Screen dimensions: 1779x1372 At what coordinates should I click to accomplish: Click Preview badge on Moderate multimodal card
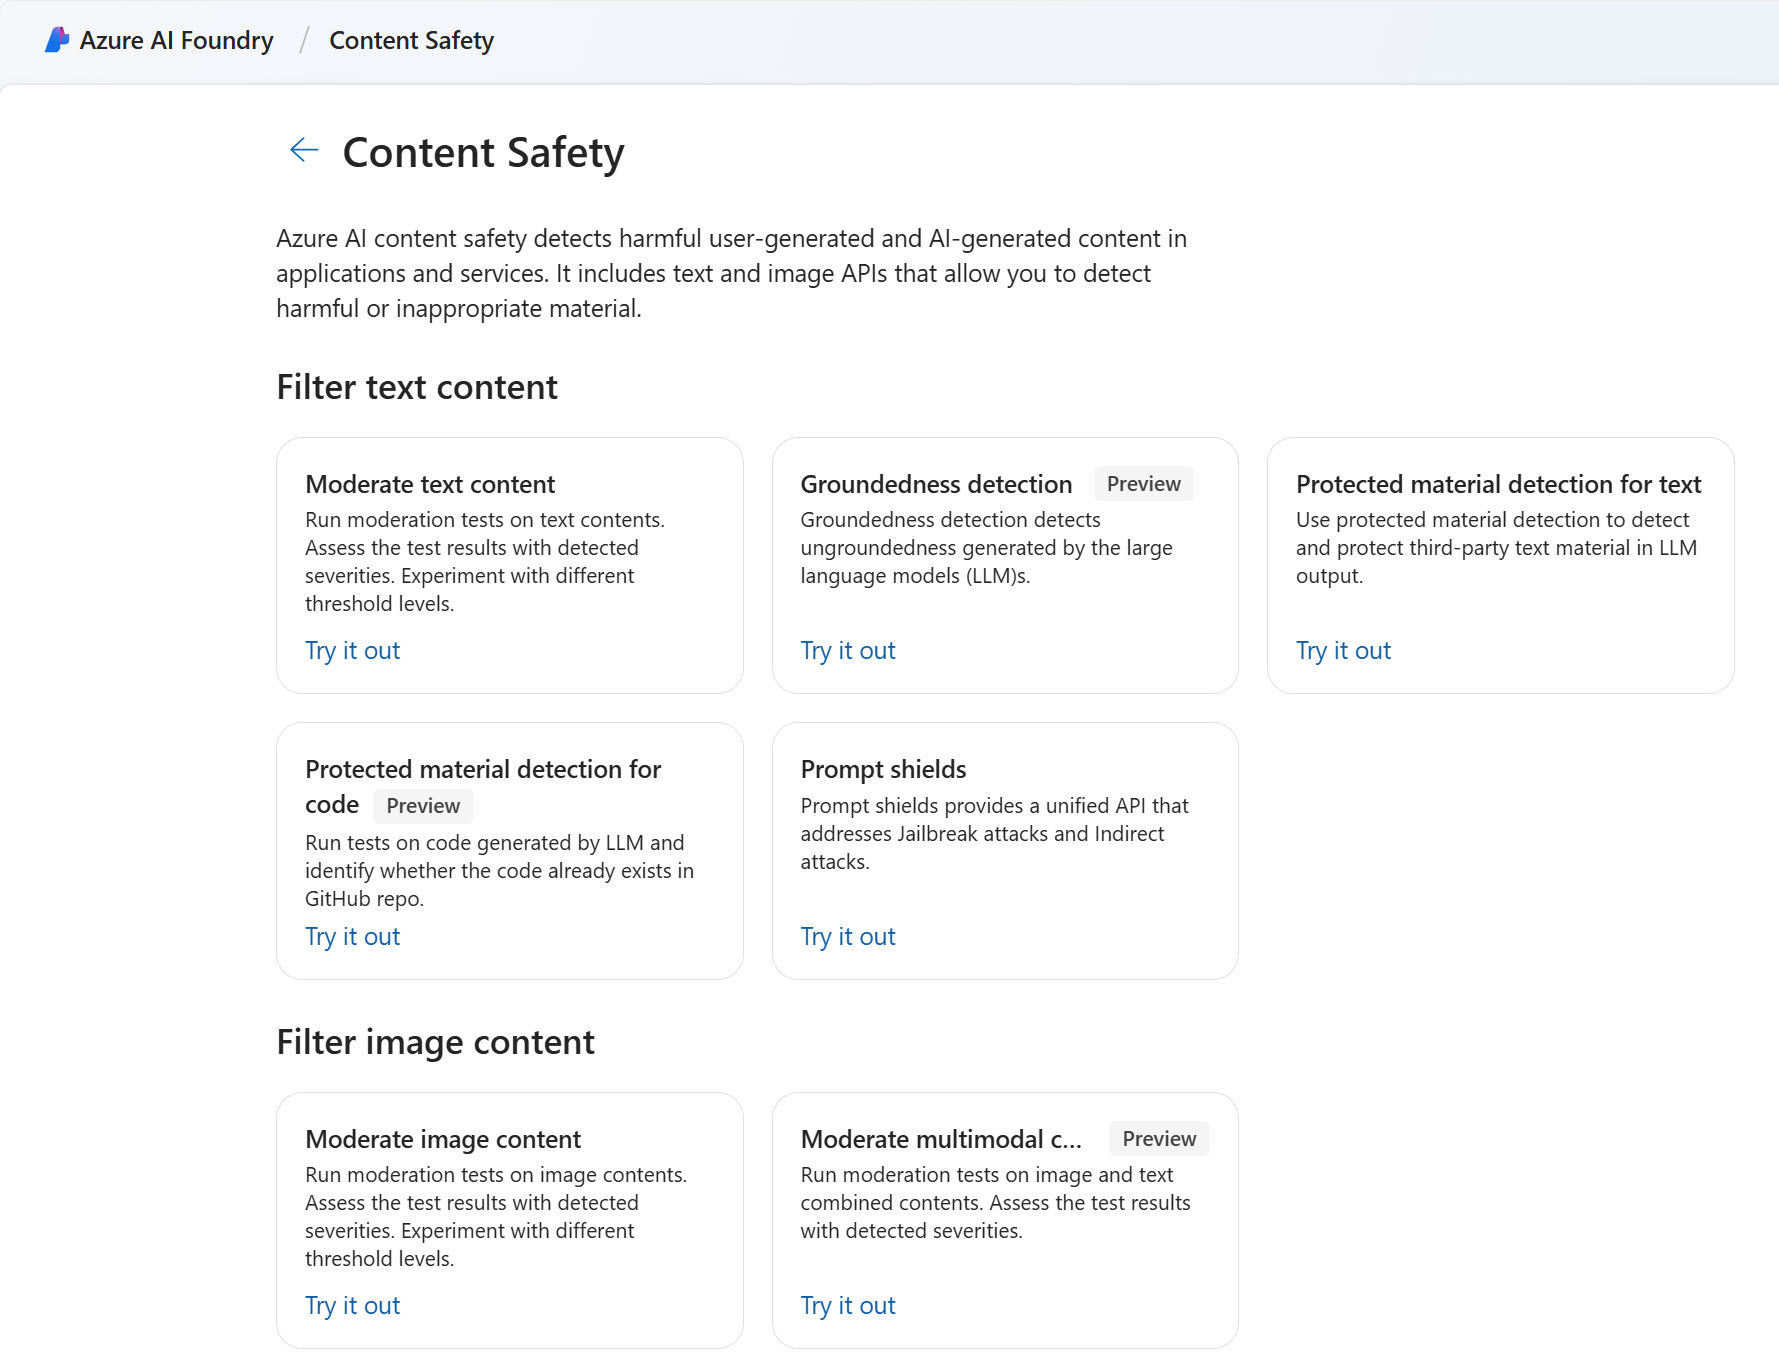point(1159,1139)
